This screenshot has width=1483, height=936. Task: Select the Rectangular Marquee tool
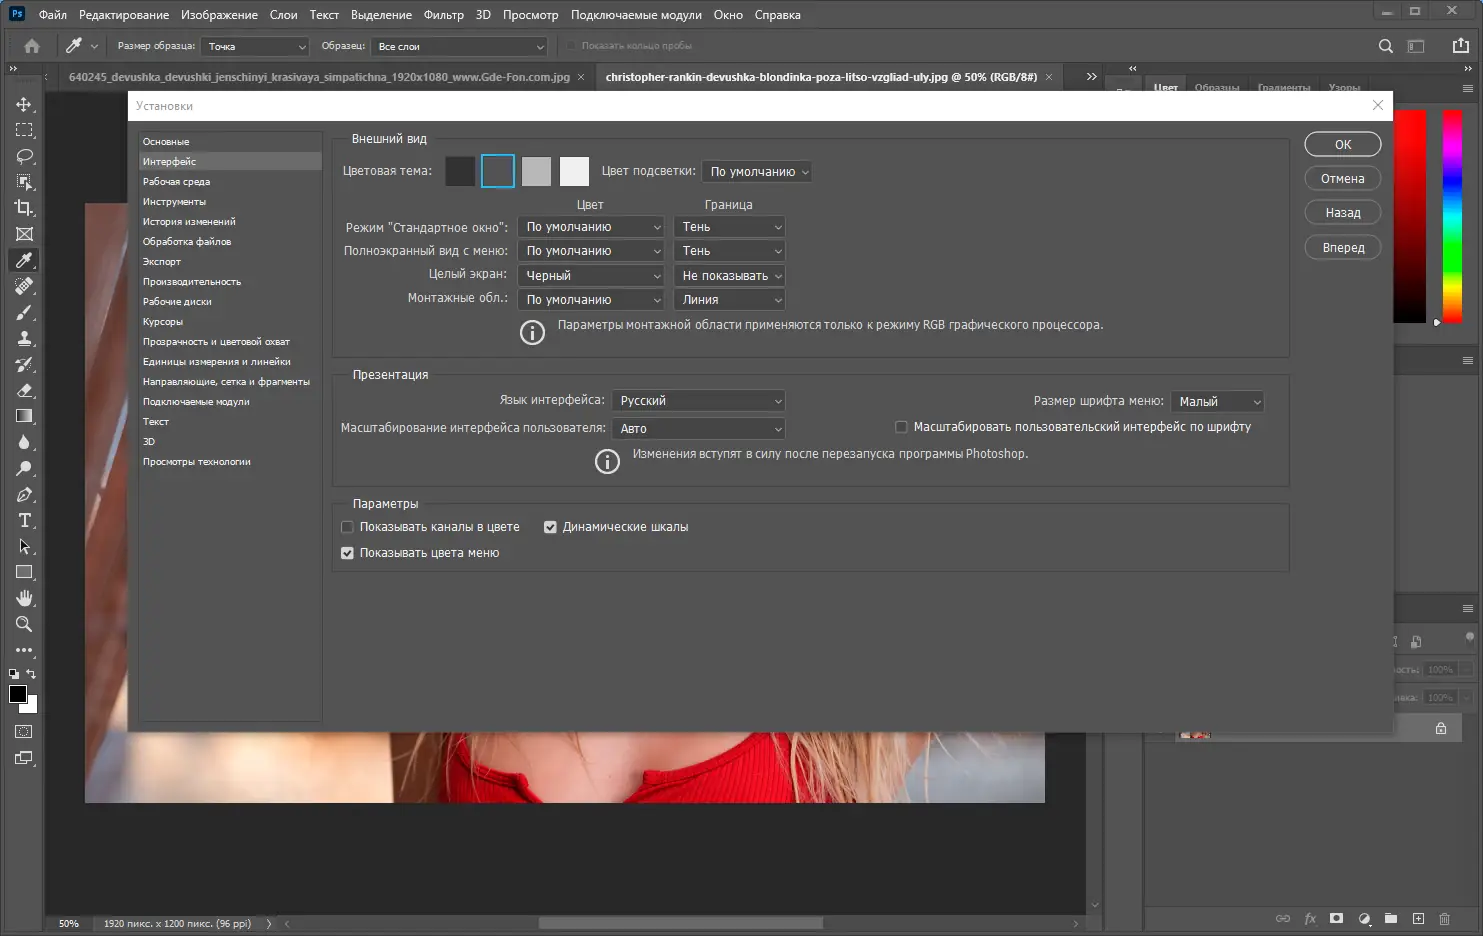24,130
